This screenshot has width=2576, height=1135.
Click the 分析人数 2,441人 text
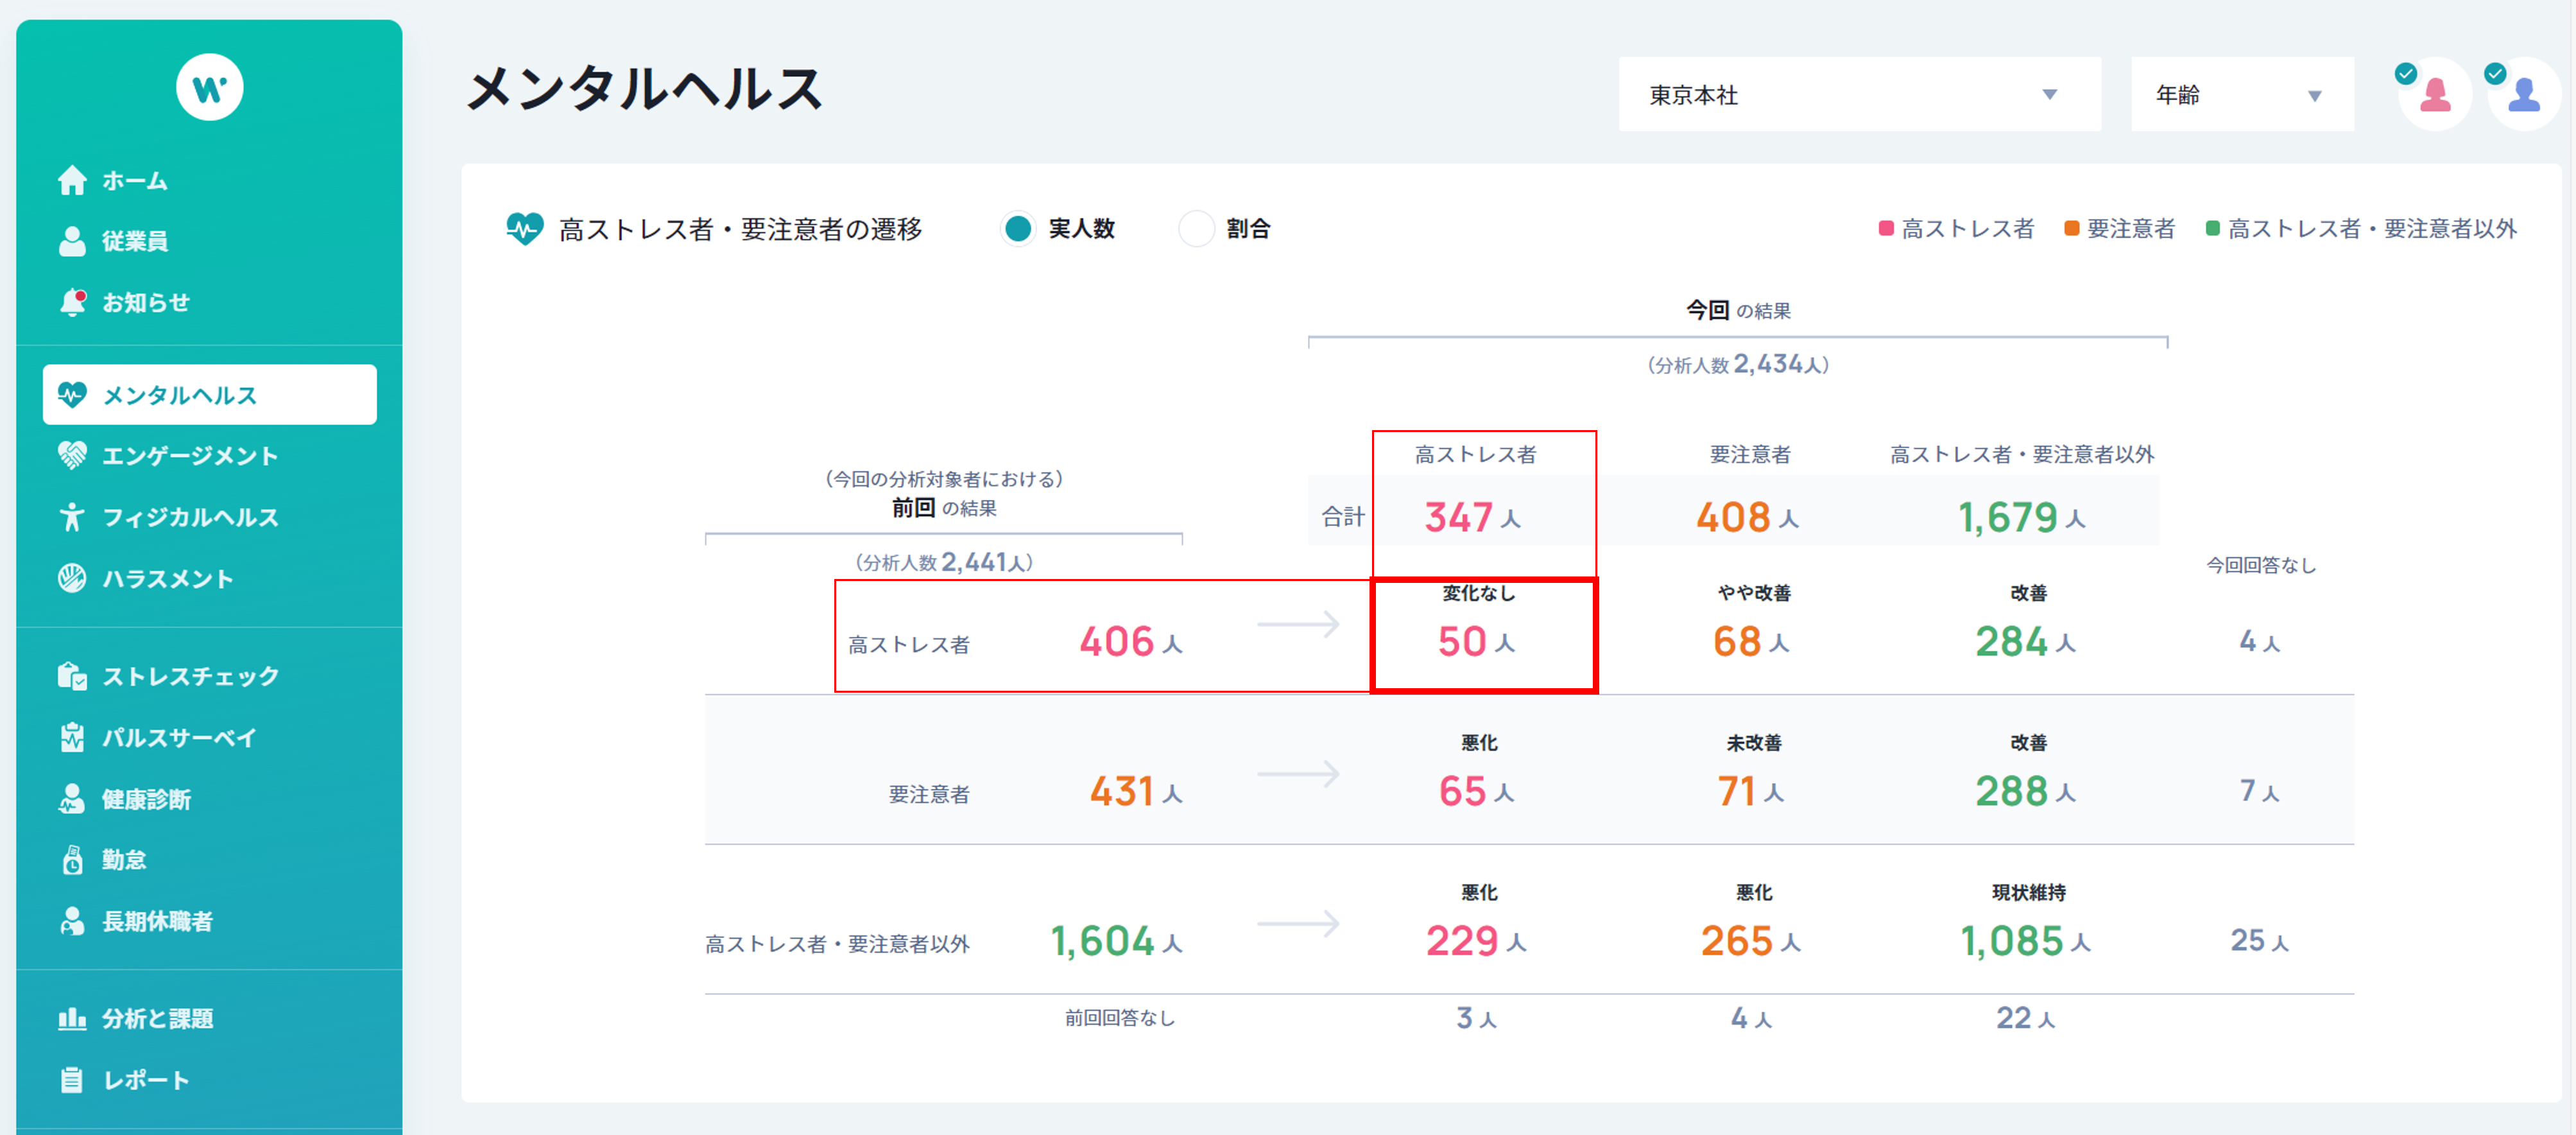click(x=944, y=562)
